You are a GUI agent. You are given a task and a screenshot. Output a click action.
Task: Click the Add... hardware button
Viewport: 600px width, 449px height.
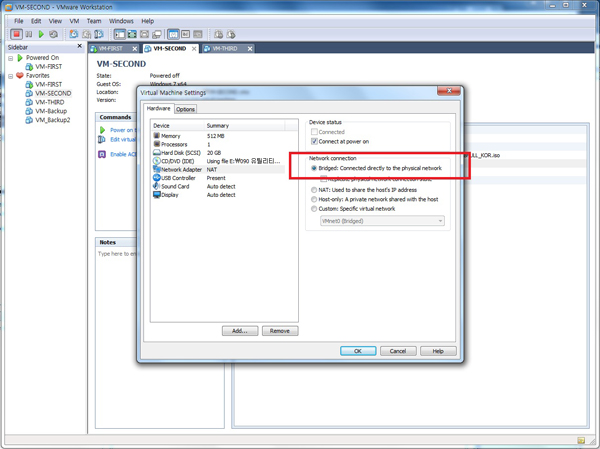pyautogui.click(x=240, y=331)
